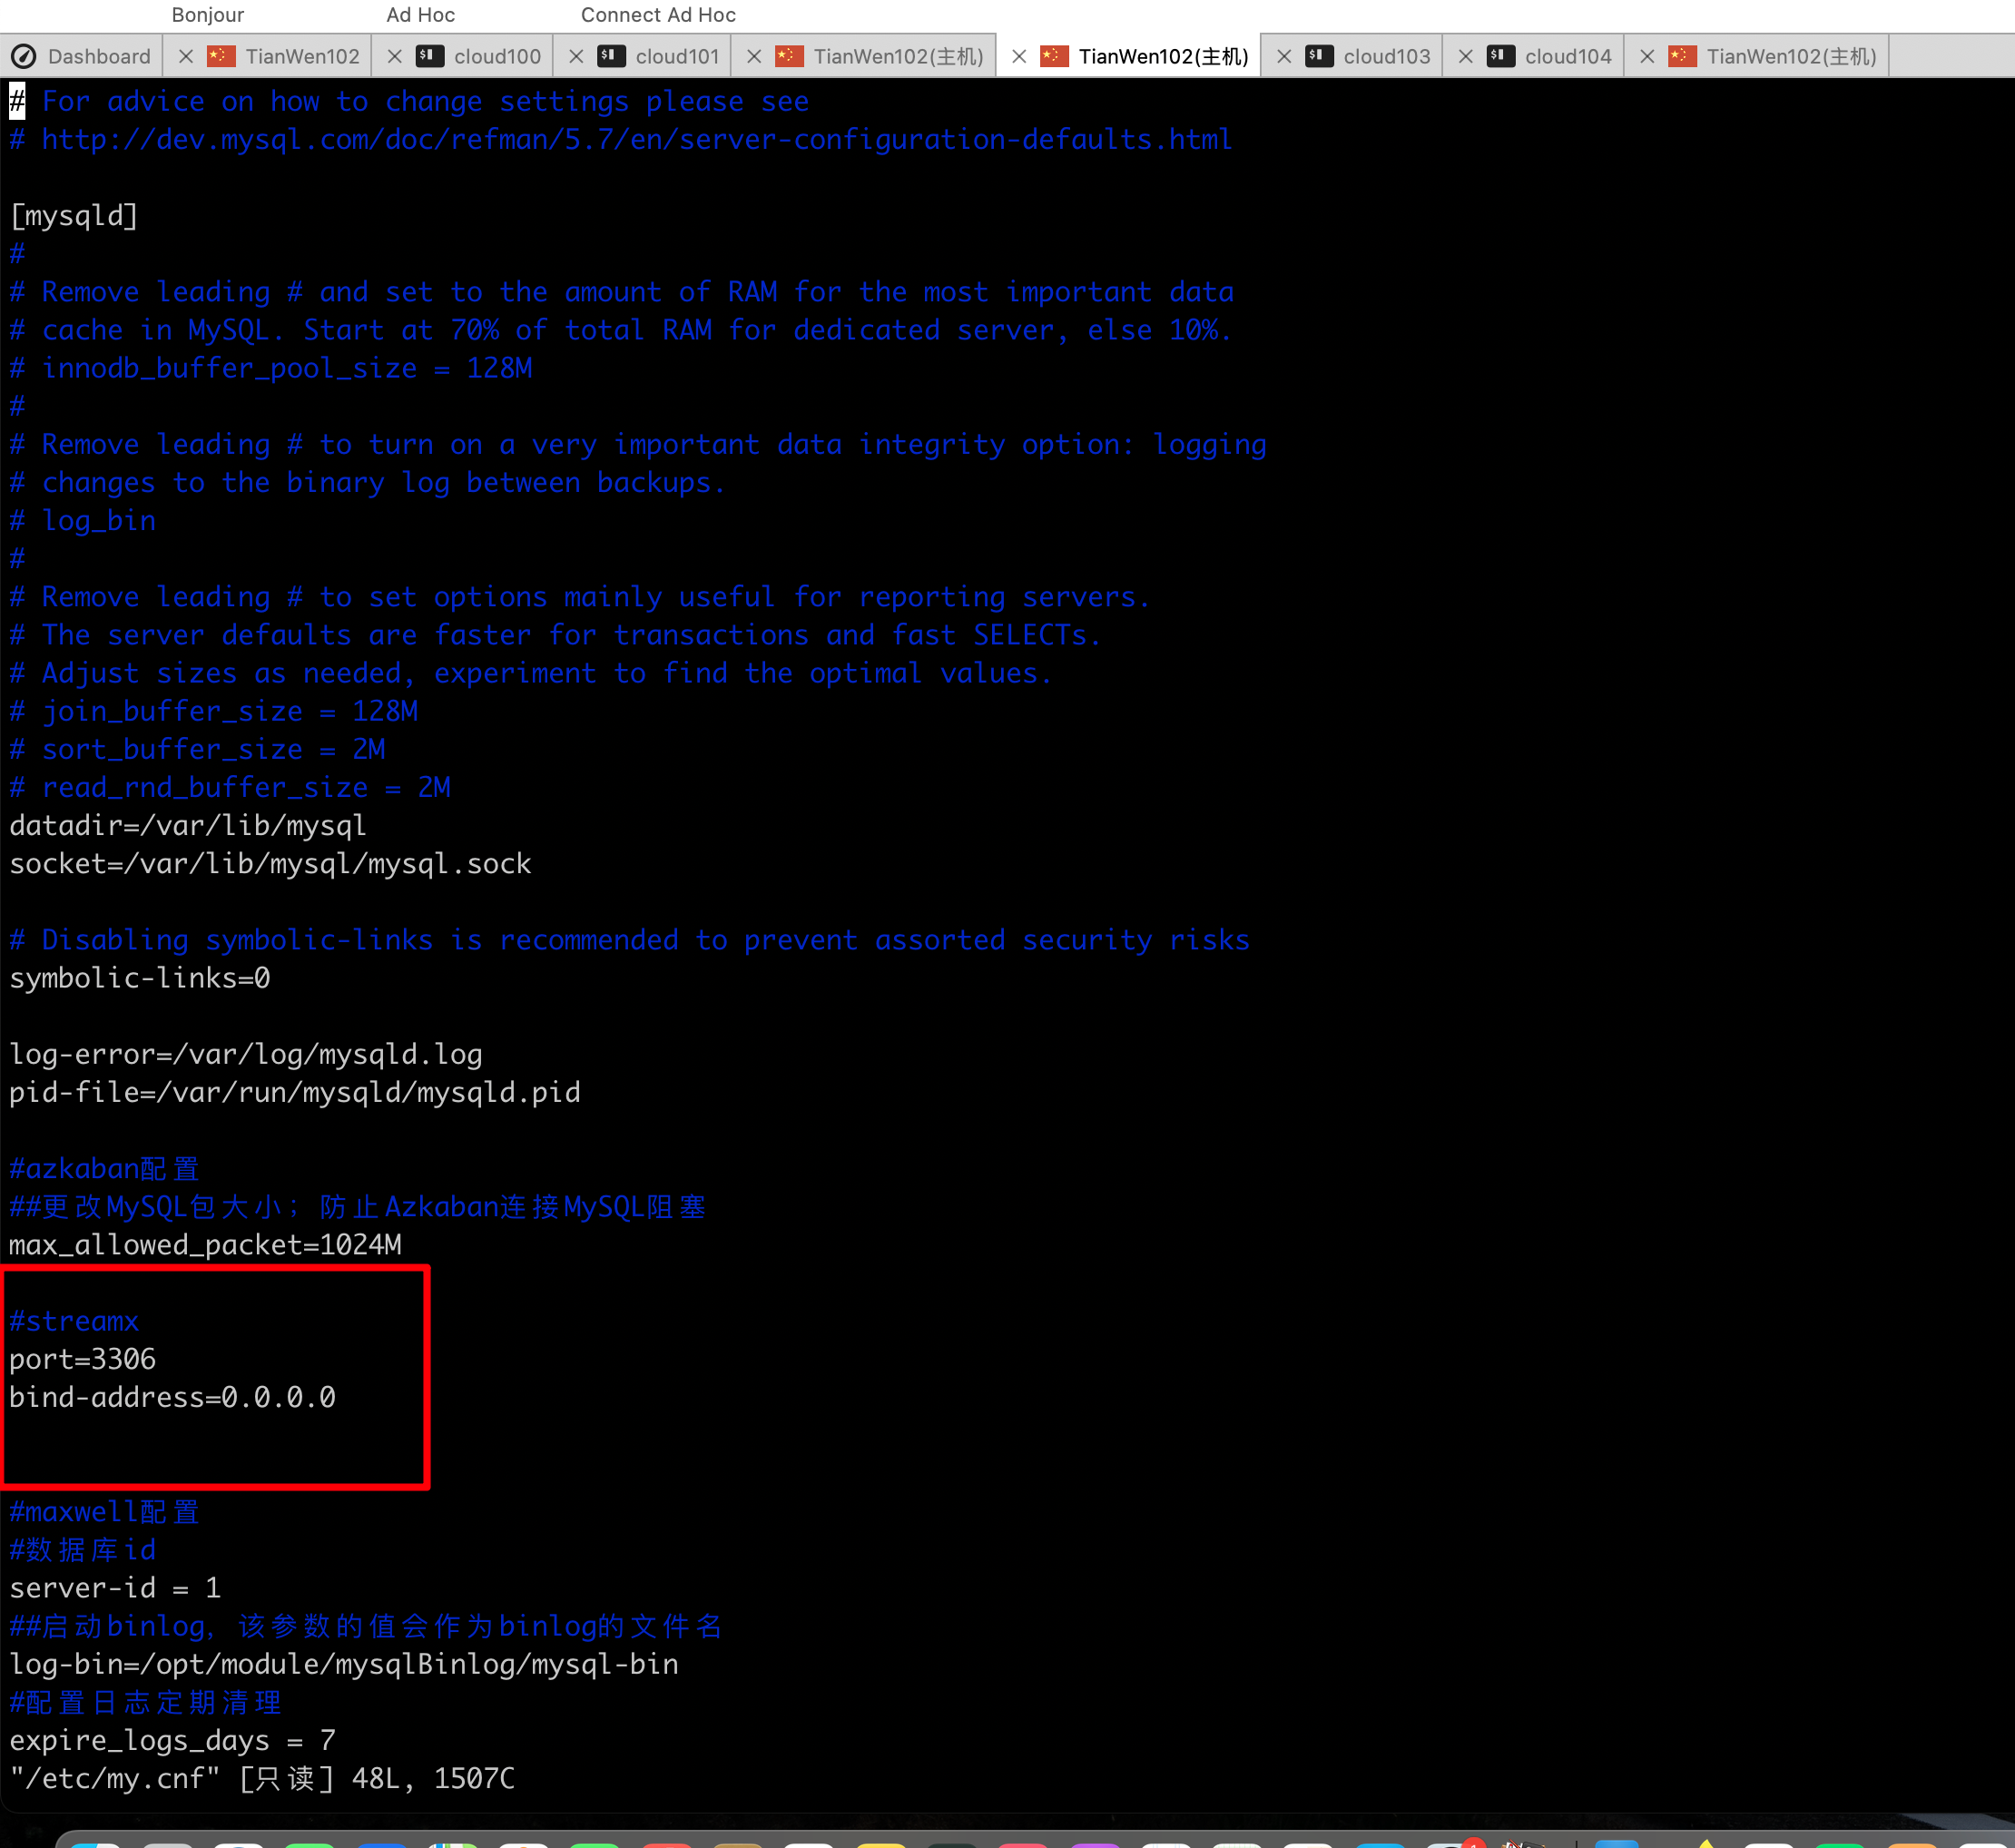2015x1848 pixels.
Task: Click the '# log_bin' comment line
Action: [x=83, y=520]
